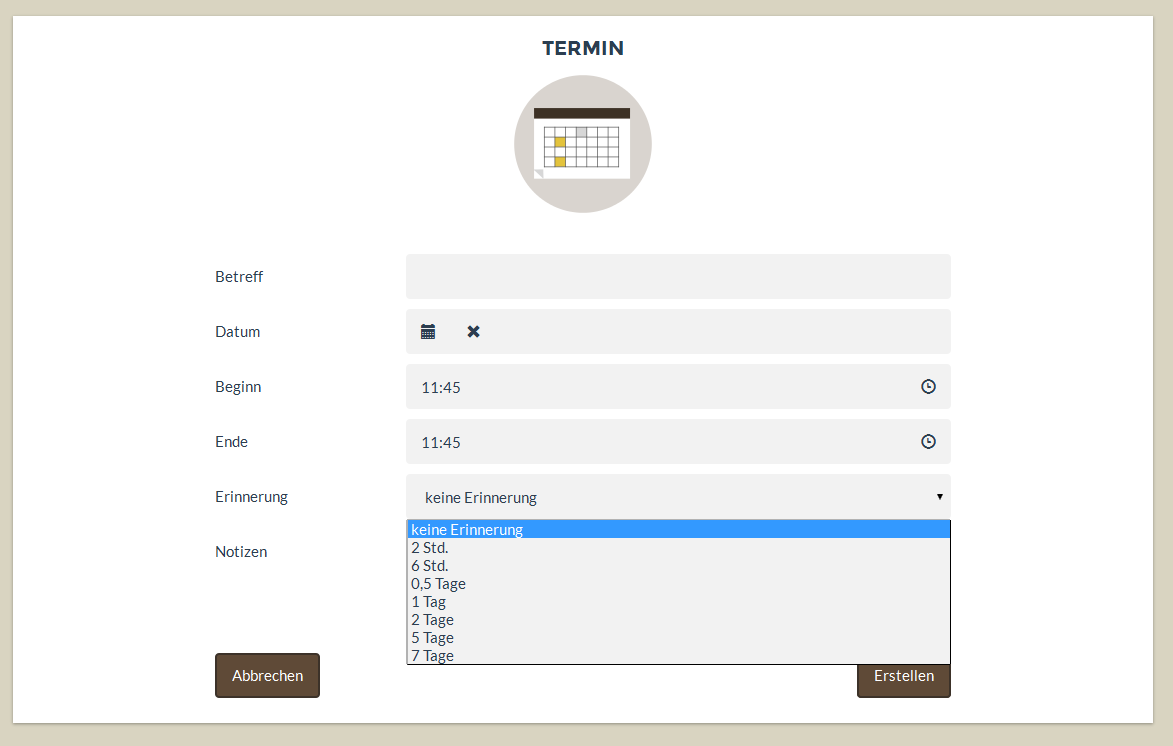Collapse the Erinnerung dropdown
The width and height of the screenshot is (1173, 746).
click(x=679, y=497)
